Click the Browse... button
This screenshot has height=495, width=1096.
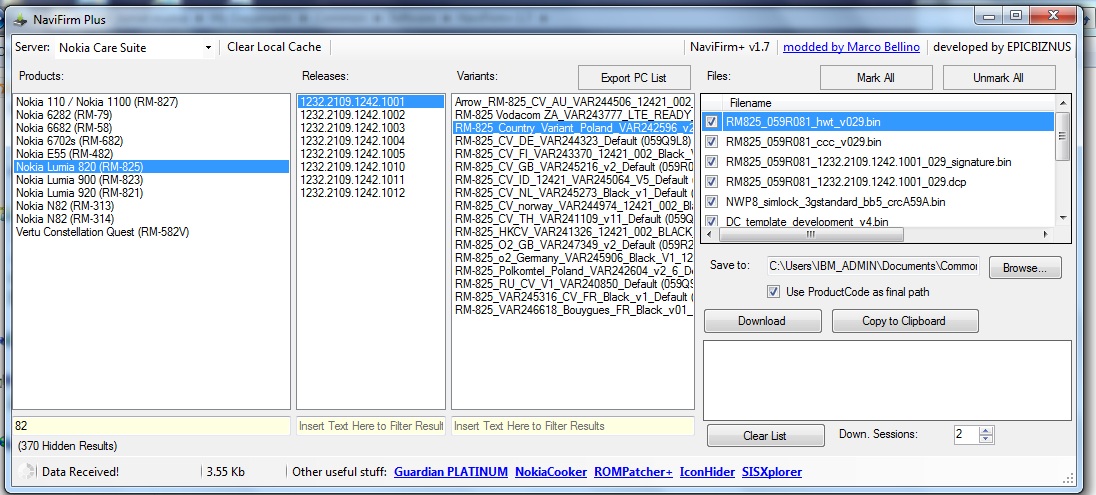tap(1025, 268)
